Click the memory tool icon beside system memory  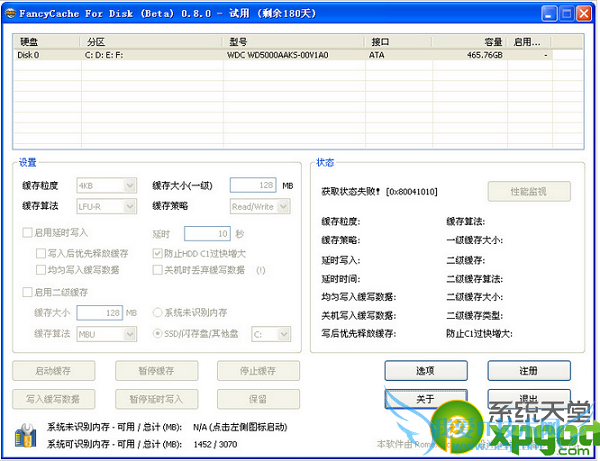point(25,435)
